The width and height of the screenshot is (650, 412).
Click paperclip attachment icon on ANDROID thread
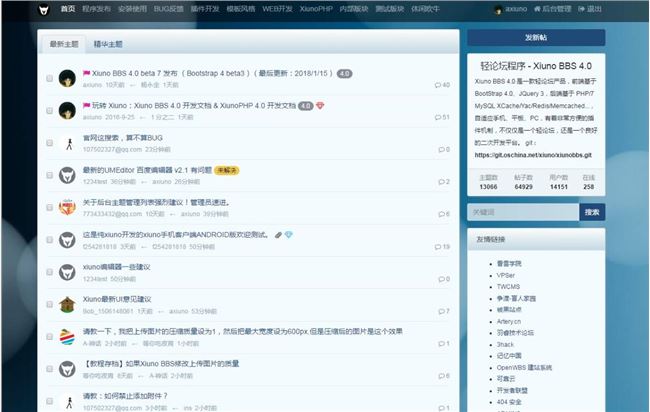(278, 235)
